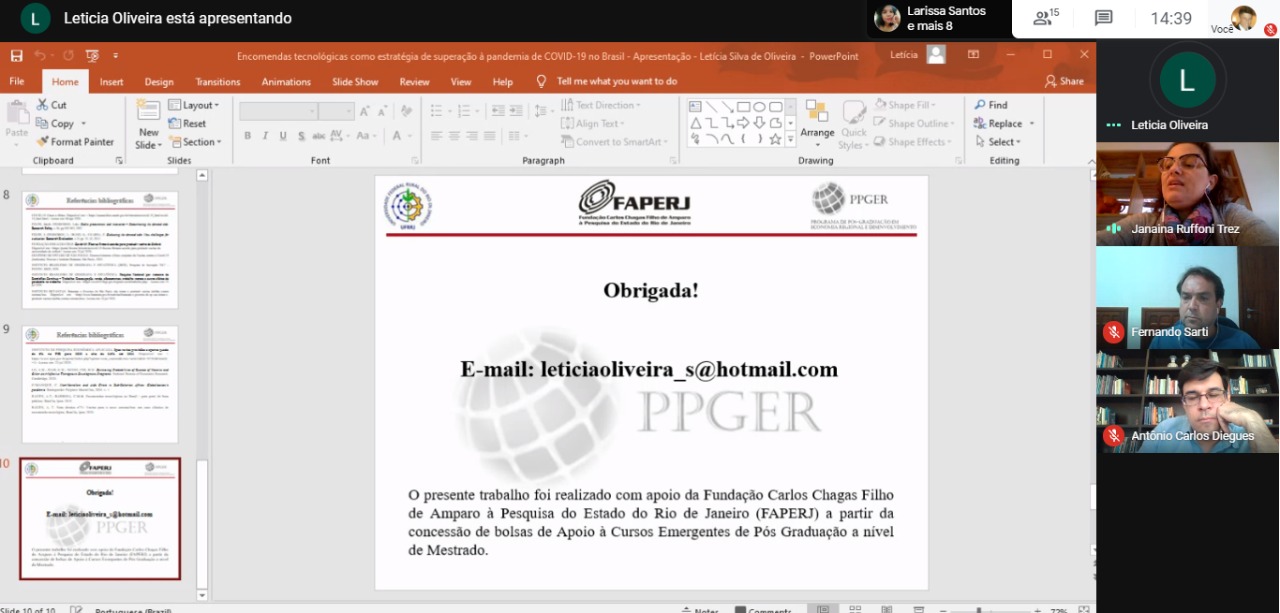Click the Tell me lightbulb icon
This screenshot has height=613, width=1280.
pyautogui.click(x=542, y=81)
